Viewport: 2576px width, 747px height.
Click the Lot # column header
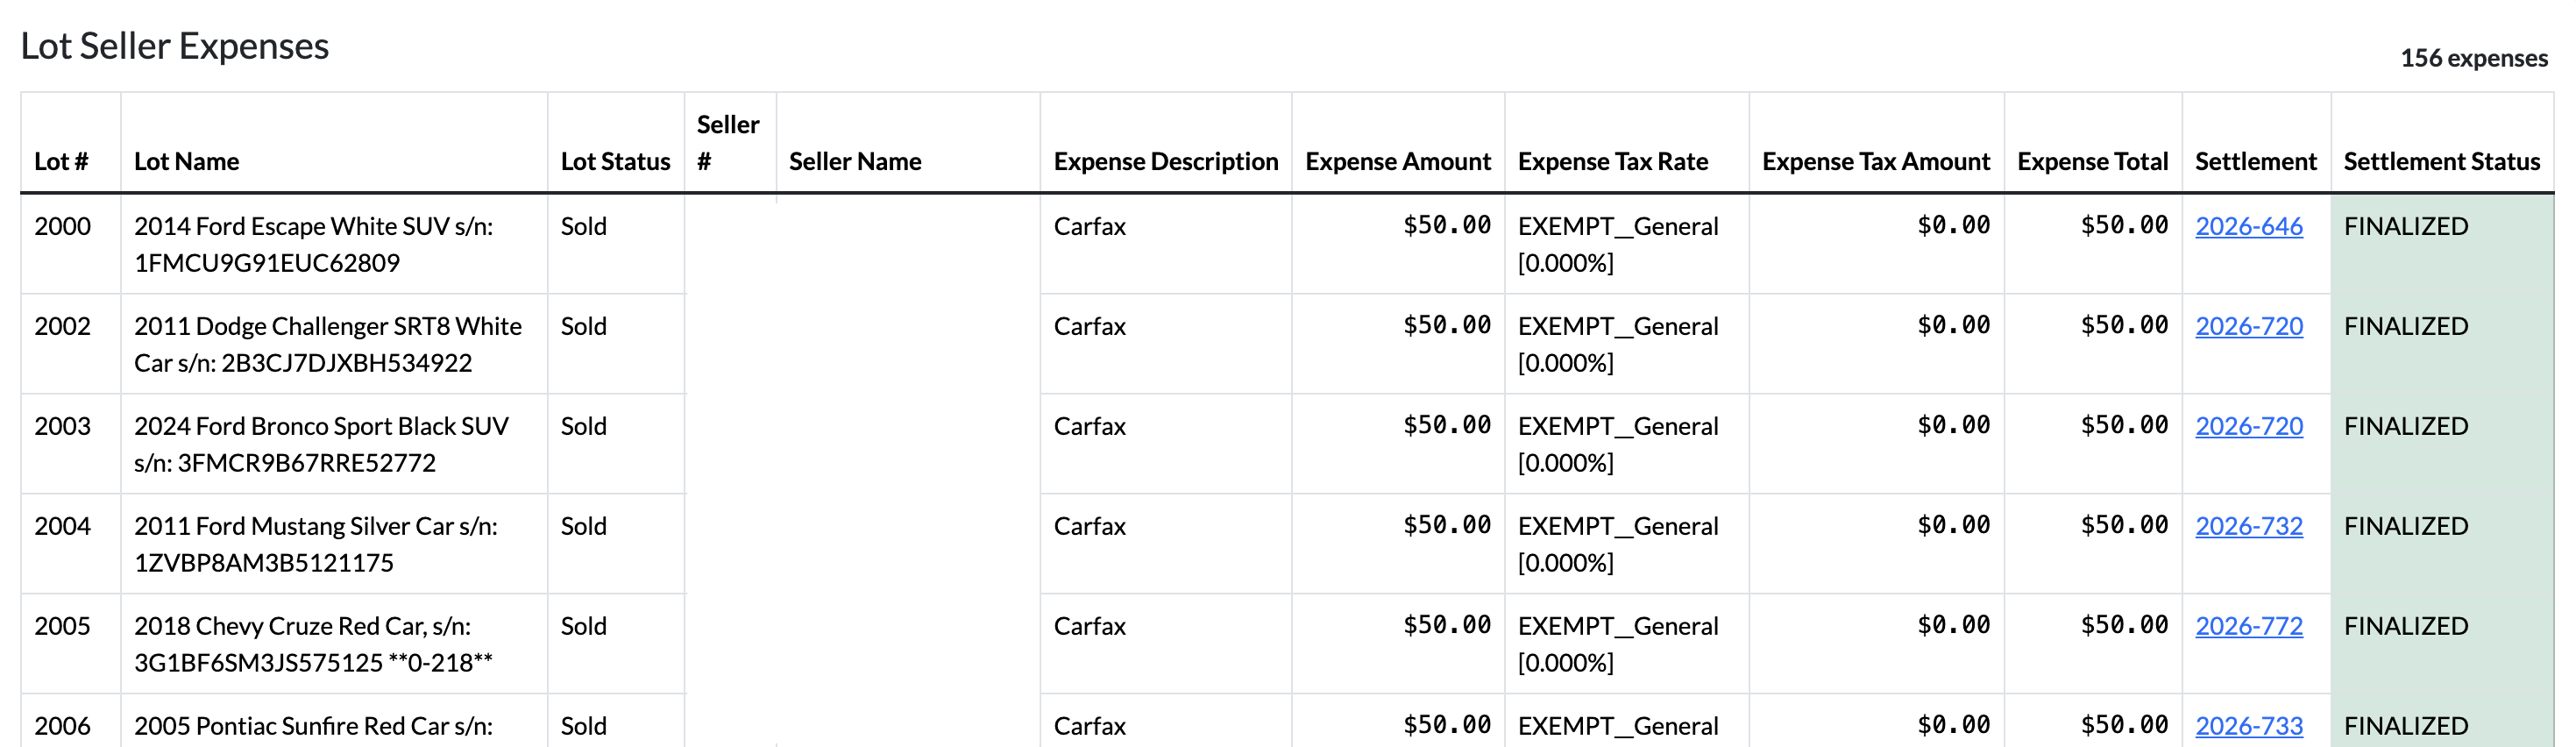61,161
